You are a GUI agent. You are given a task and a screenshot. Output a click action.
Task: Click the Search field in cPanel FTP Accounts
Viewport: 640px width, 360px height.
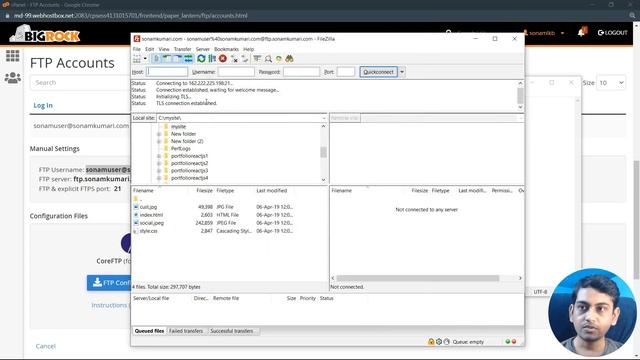80,83
